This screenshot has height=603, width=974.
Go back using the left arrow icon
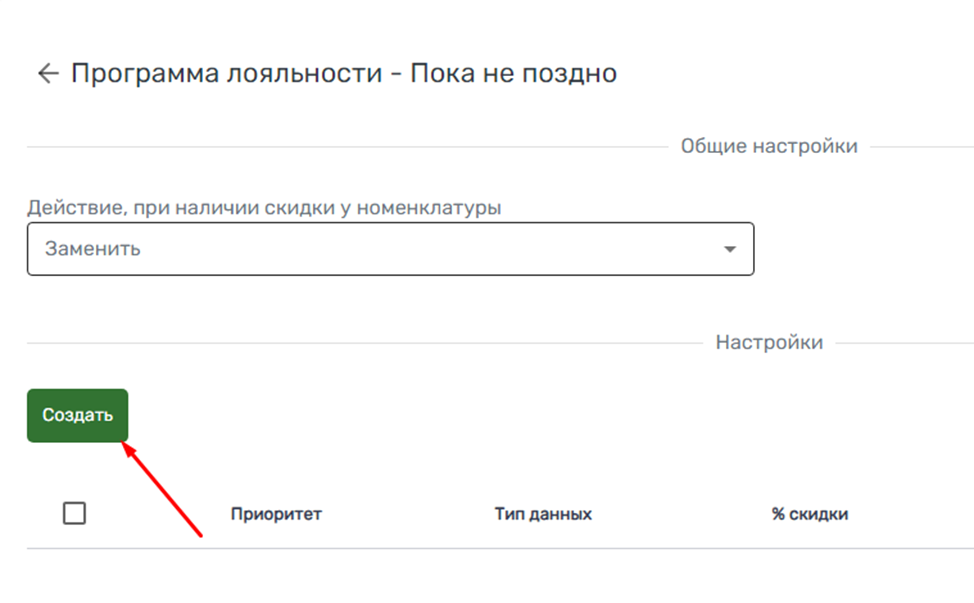click(x=47, y=74)
